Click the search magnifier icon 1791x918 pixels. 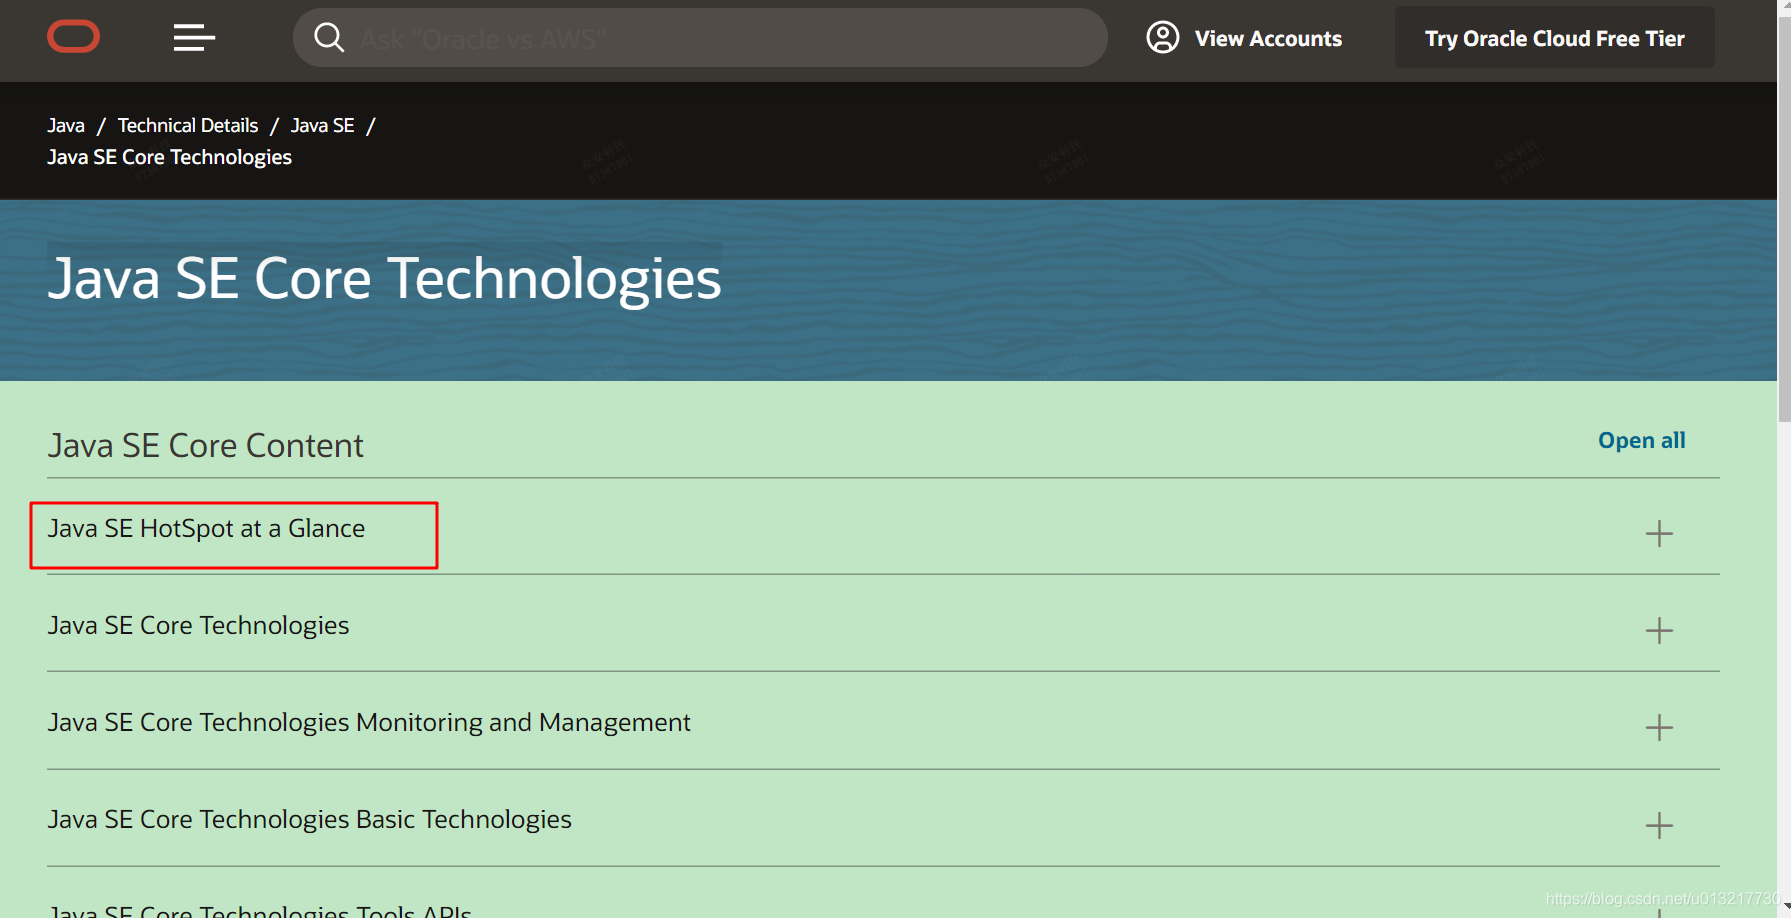(329, 38)
